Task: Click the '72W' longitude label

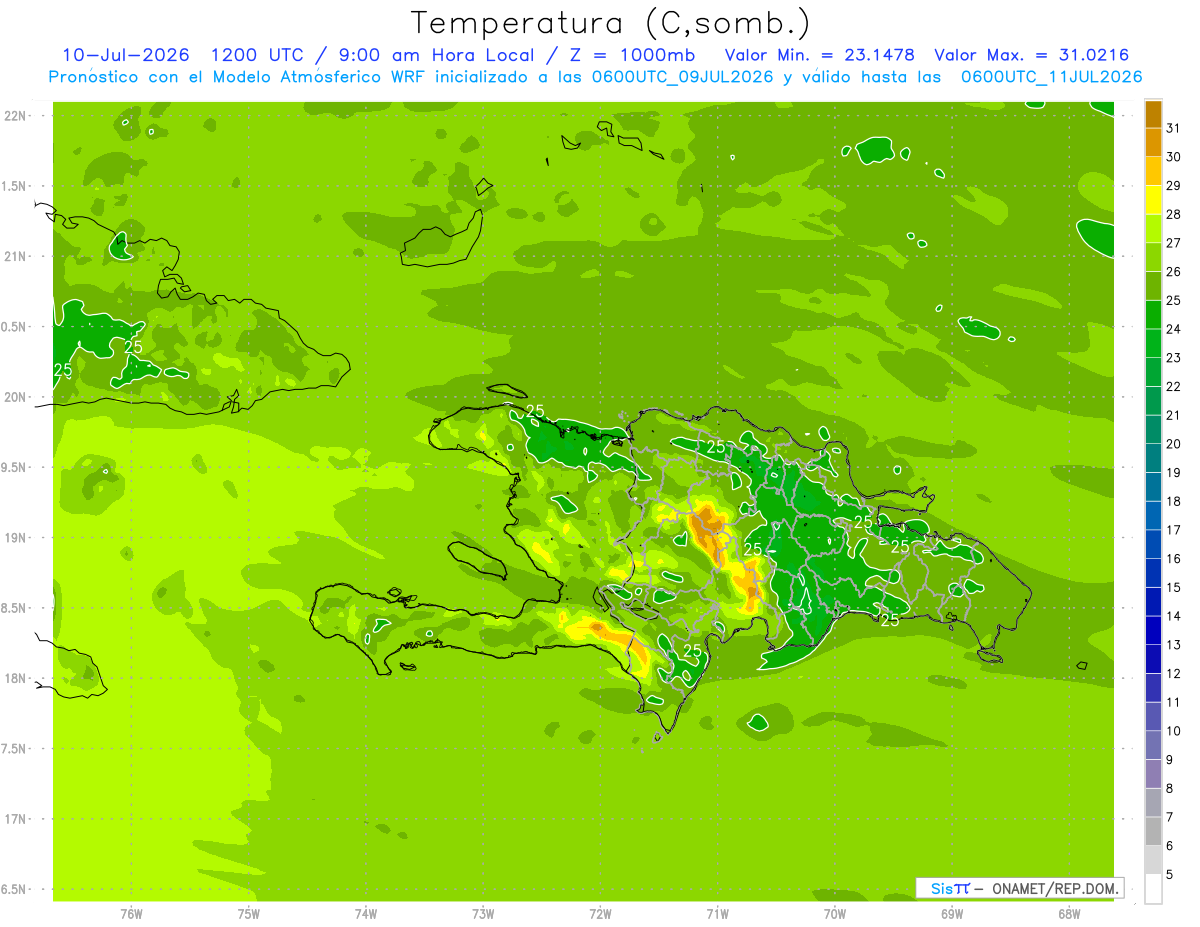Action: click(x=600, y=913)
